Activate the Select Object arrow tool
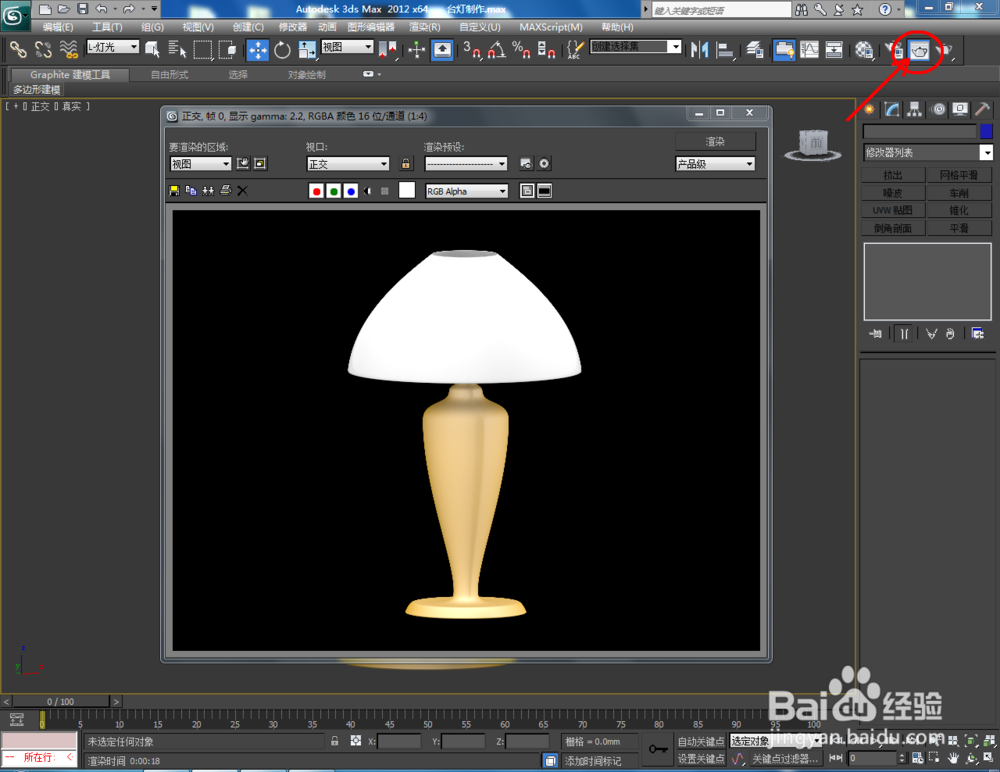This screenshot has width=1000, height=772. coord(152,49)
